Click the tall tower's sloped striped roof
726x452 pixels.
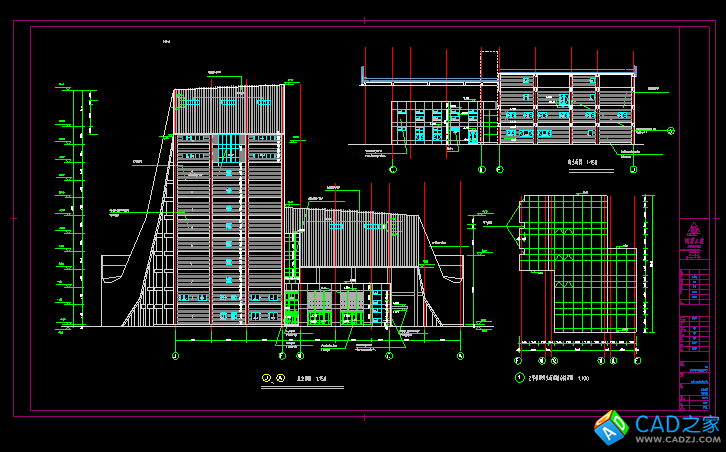pyautogui.click(x=228, y=110)
